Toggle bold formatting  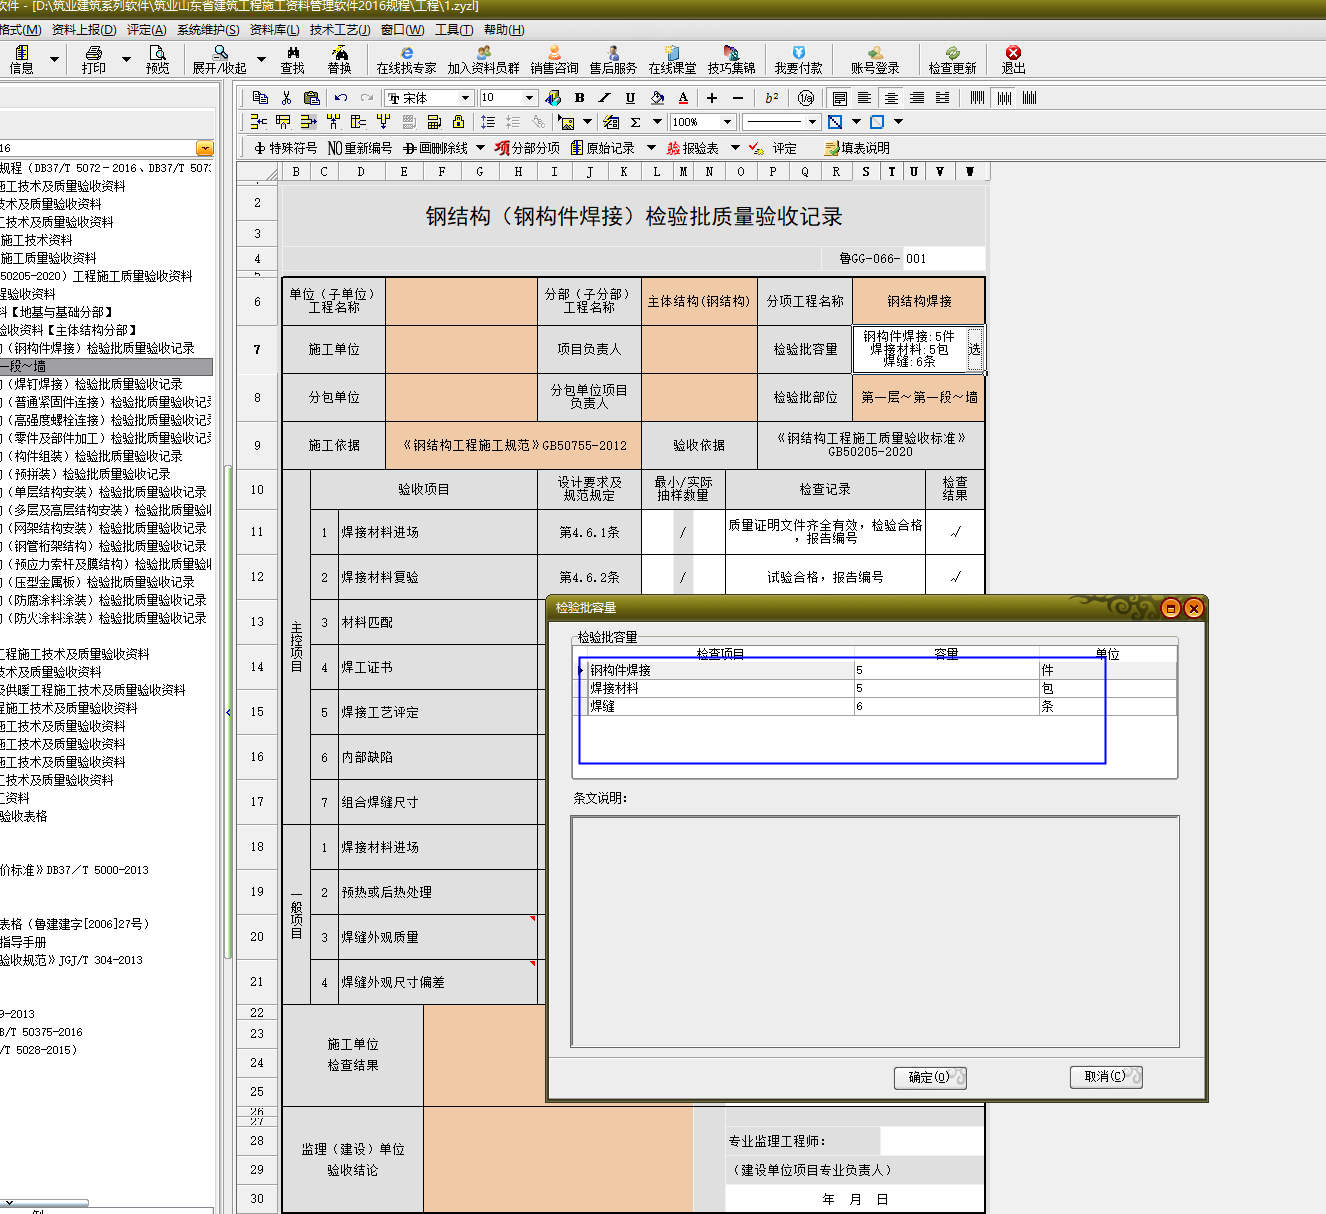pyautogui.click(x=579, y=97)
